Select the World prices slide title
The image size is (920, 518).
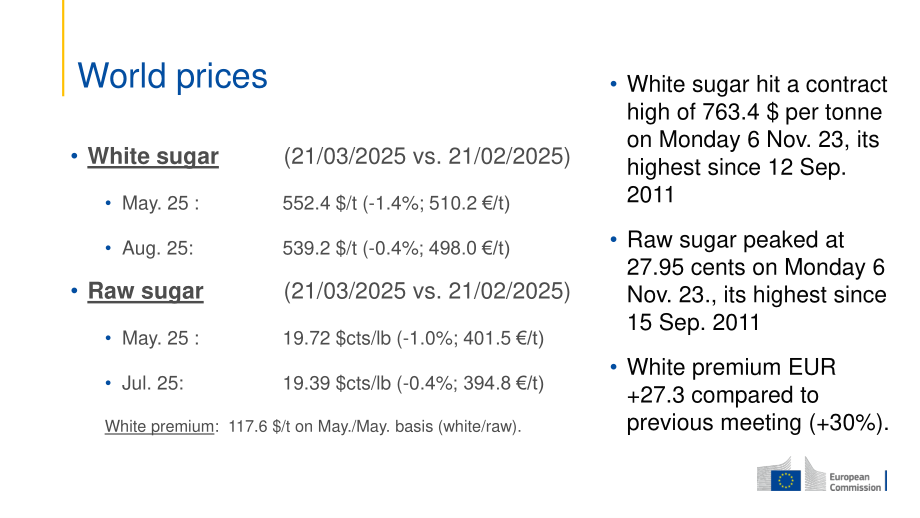point(172,76)
